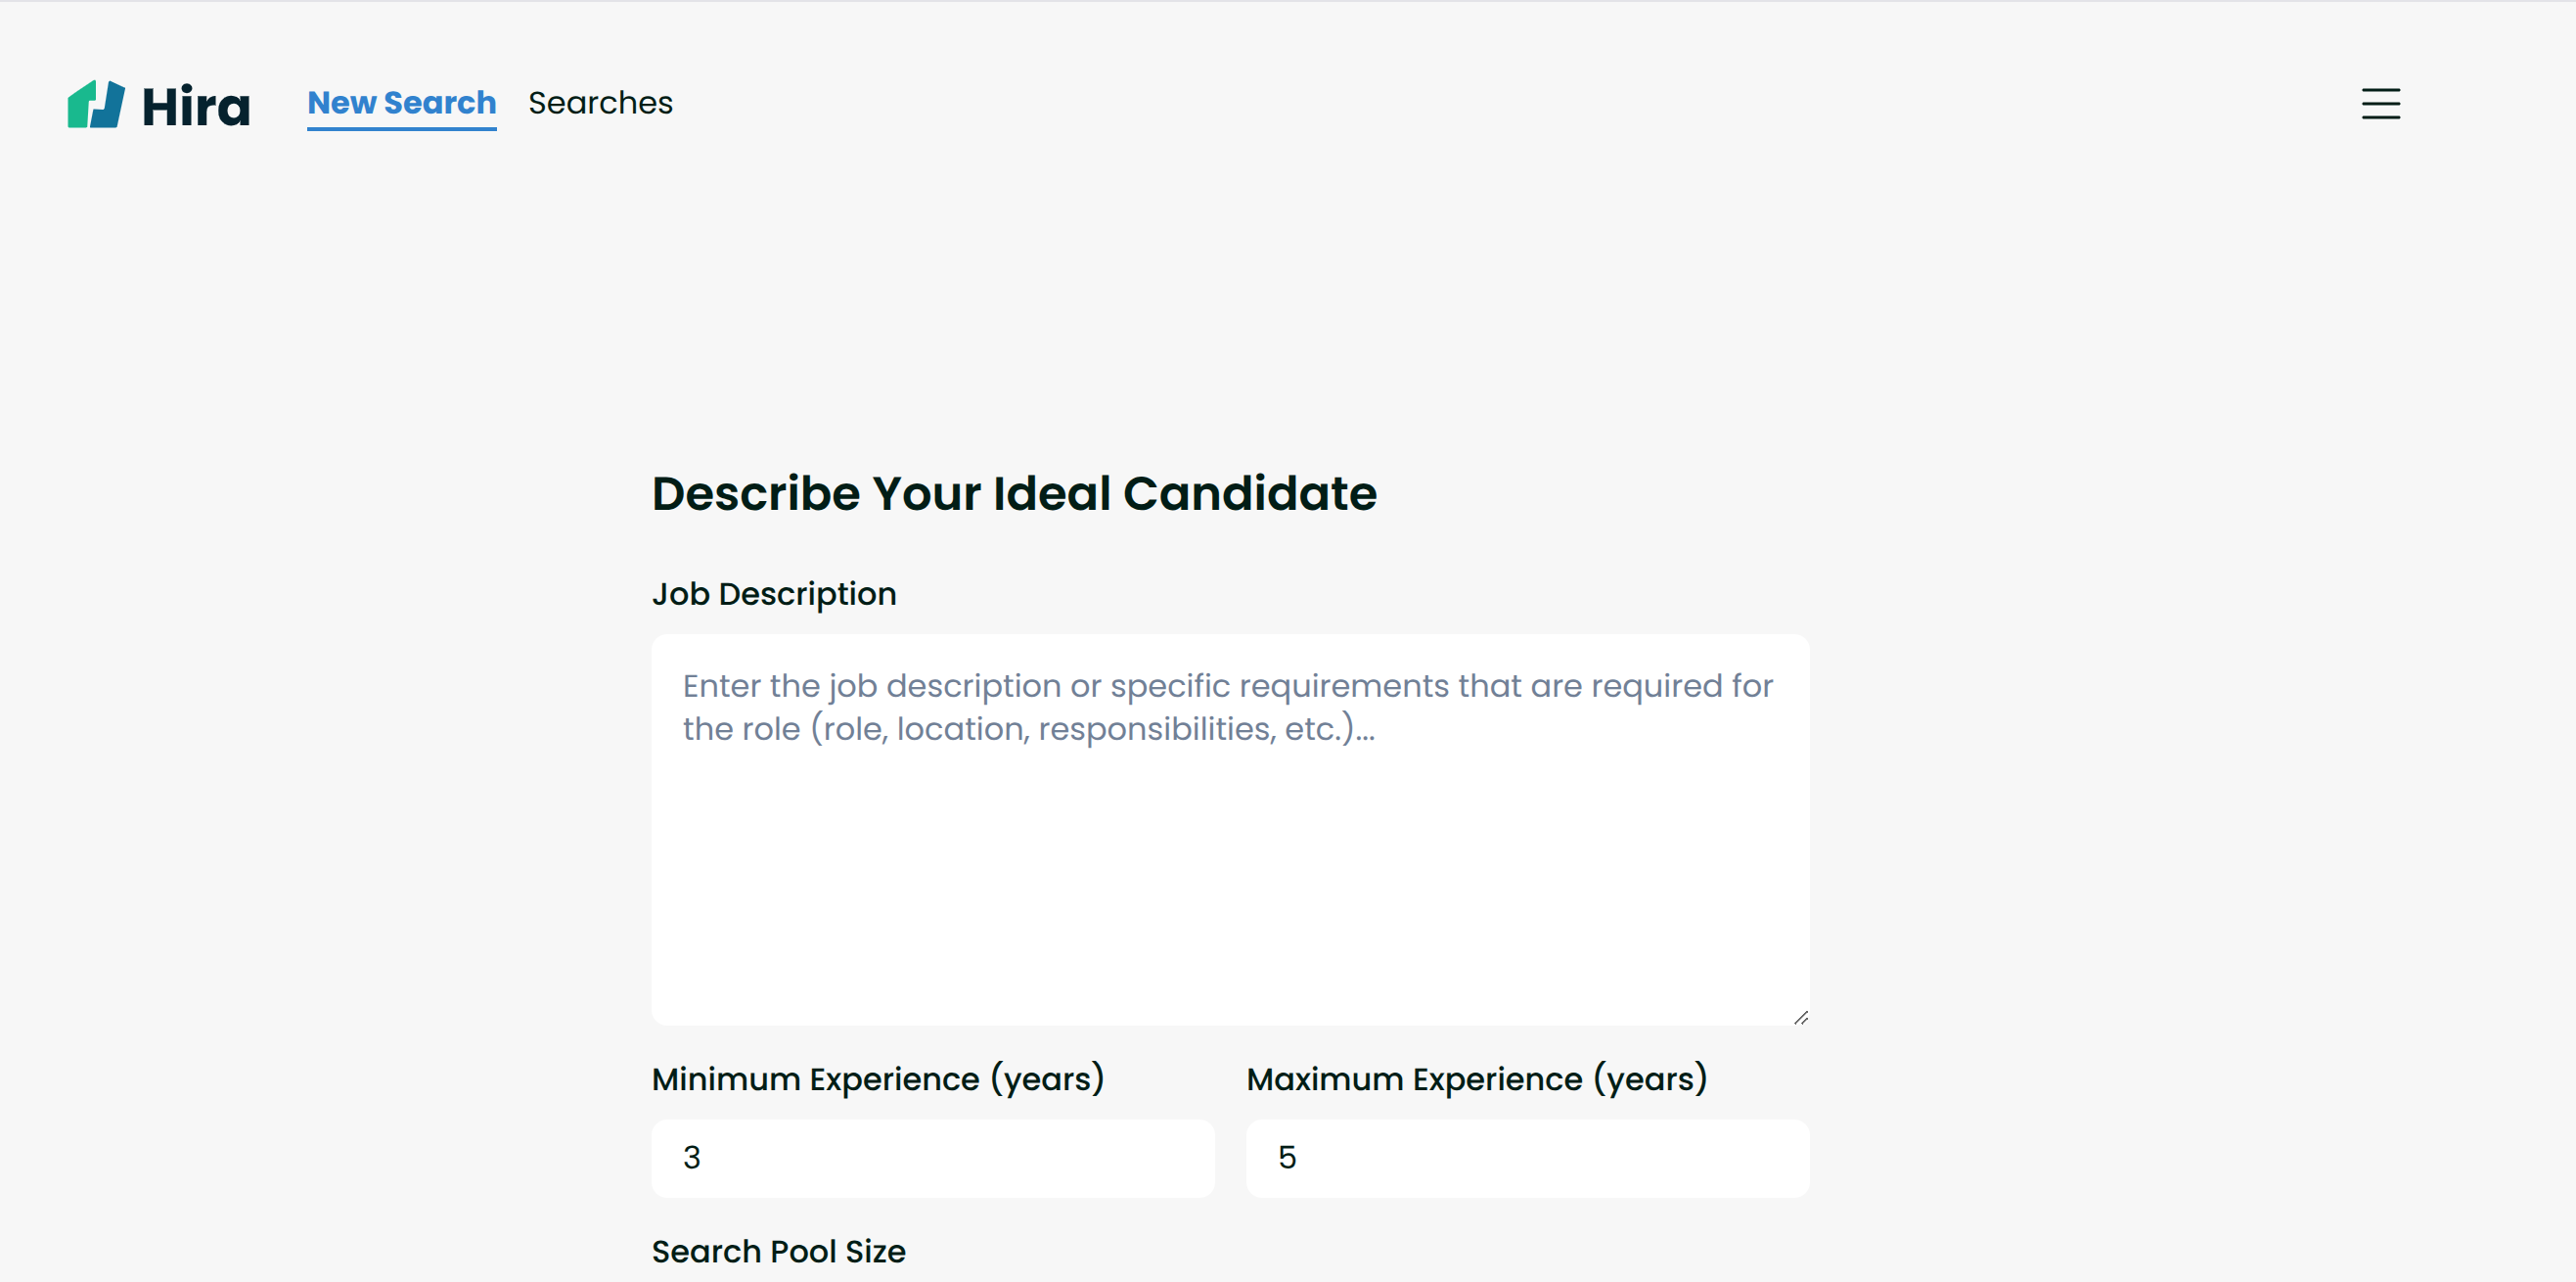Click the Maximum Experience (years) label
The image size is (2576, 1282).
point(1476,1079)
